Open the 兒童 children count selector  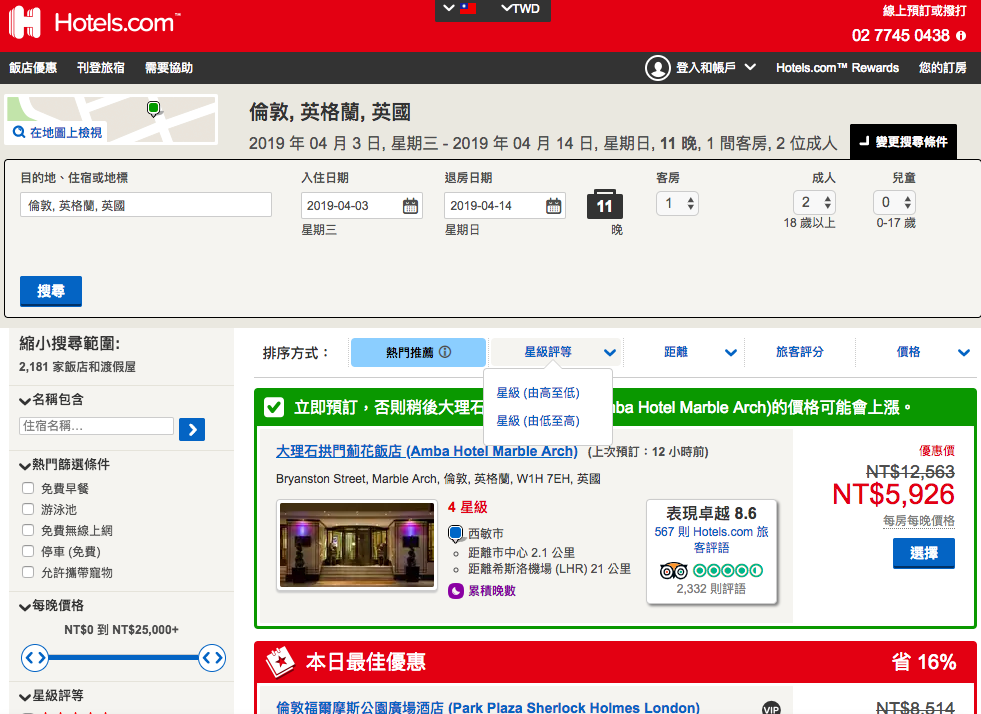click(895, 203)
